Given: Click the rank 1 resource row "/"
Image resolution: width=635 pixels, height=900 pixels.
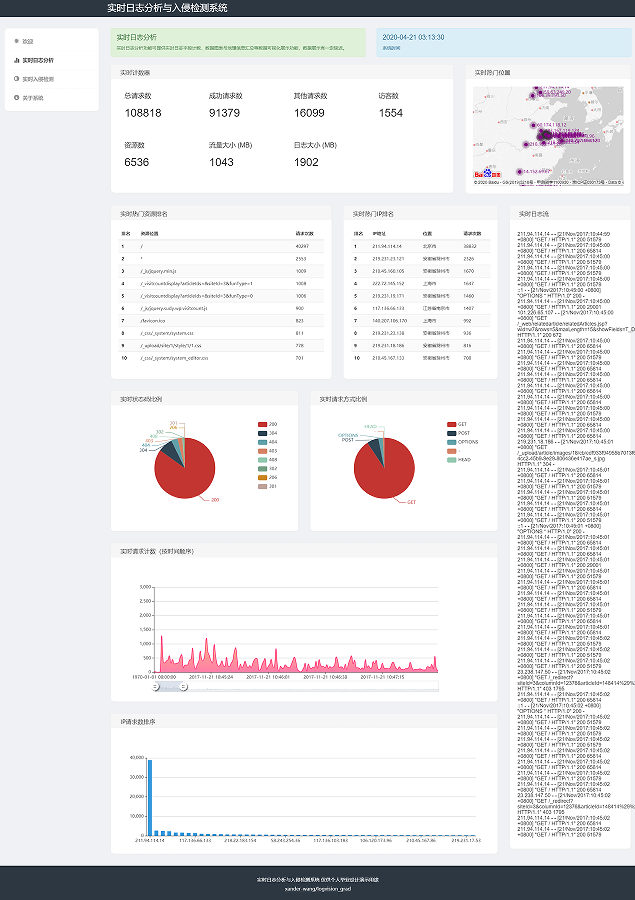Looking at the screenshot, I should point(221,246).
